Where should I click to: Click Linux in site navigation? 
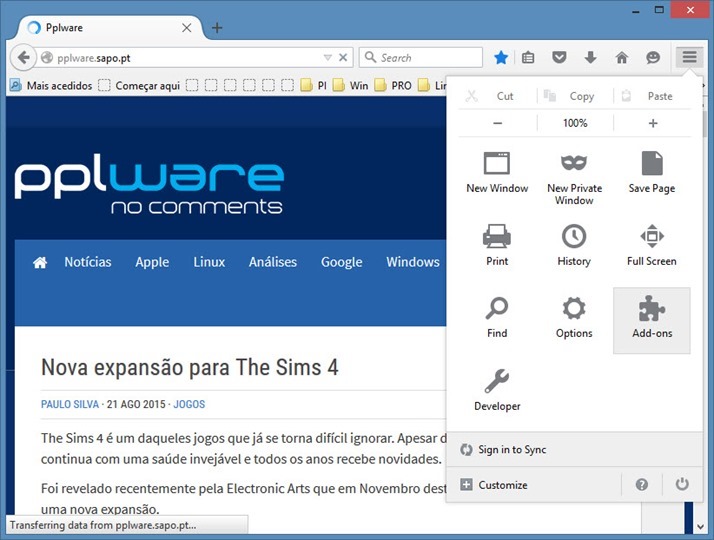coord(209,262)
